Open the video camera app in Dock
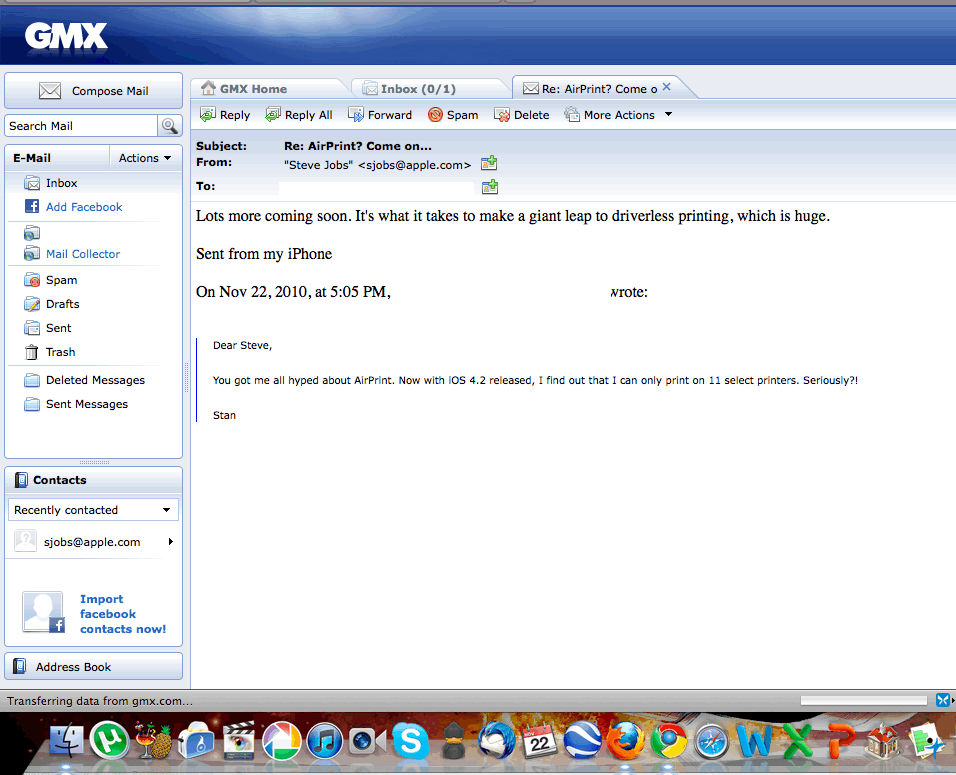 point(368,741)
